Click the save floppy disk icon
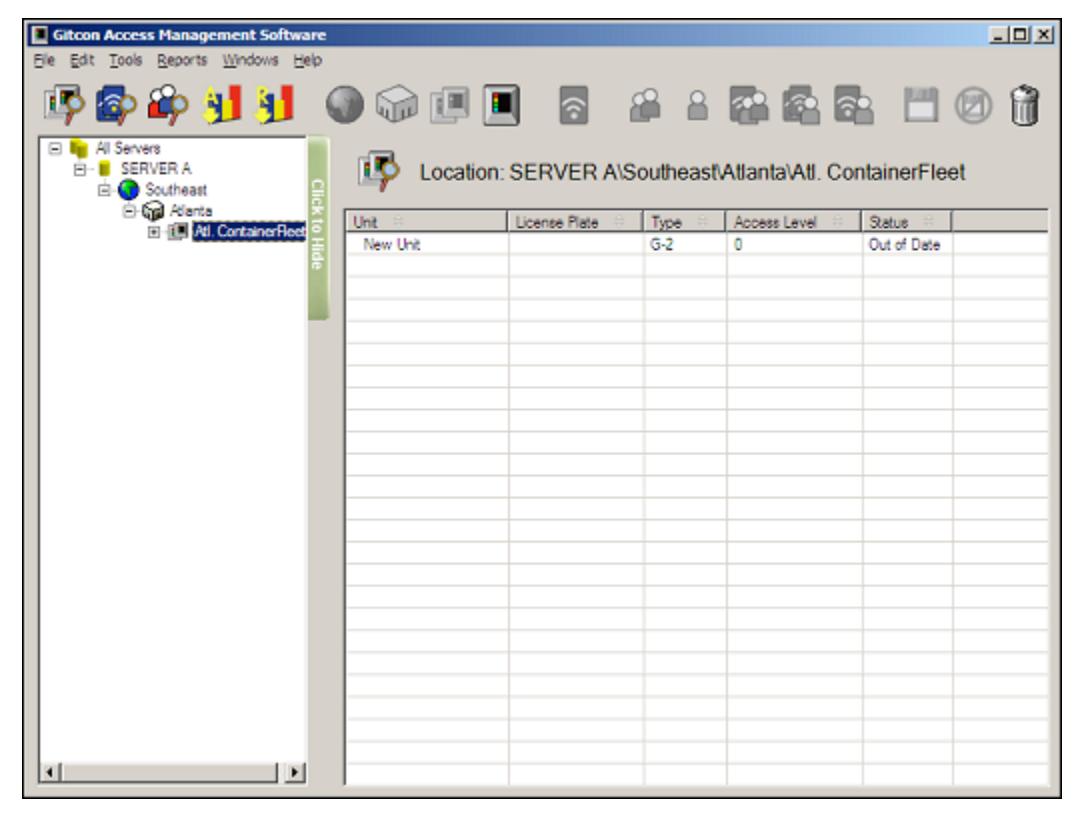The image size is (1074, 816). [x=921, y=105]
